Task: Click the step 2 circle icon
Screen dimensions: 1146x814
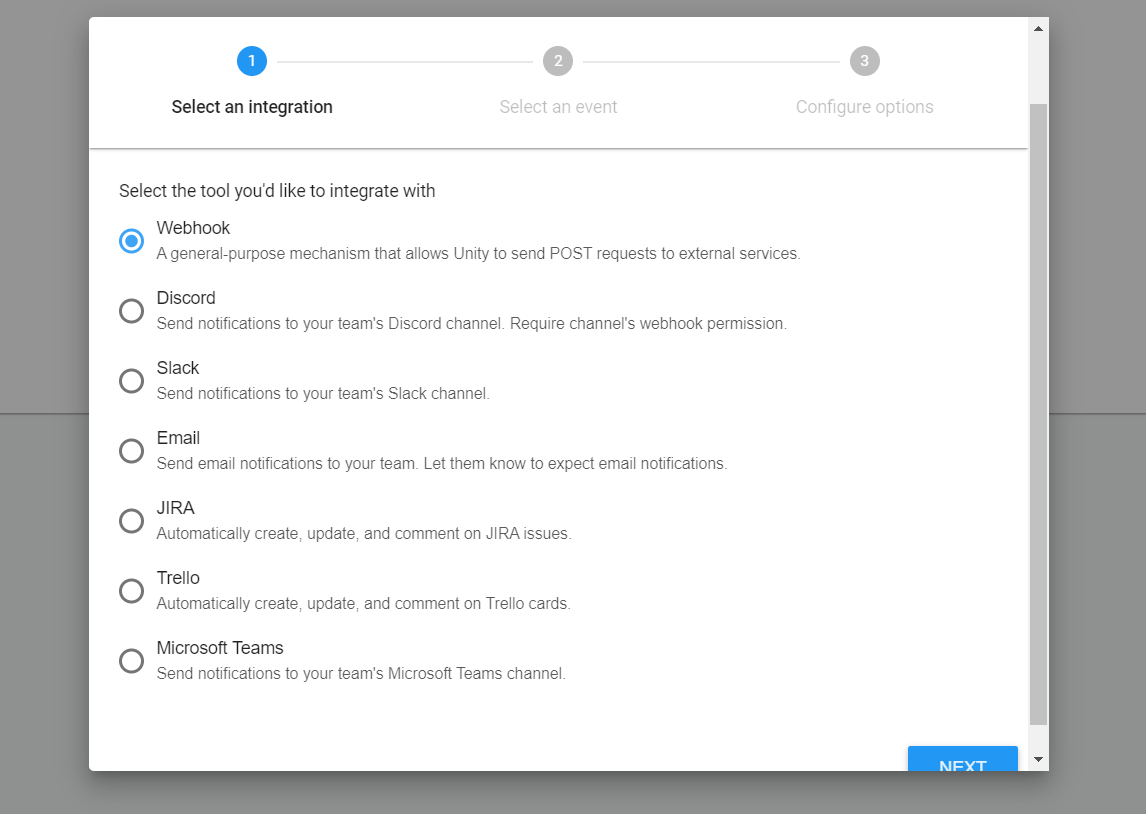Action: (558, 61)
